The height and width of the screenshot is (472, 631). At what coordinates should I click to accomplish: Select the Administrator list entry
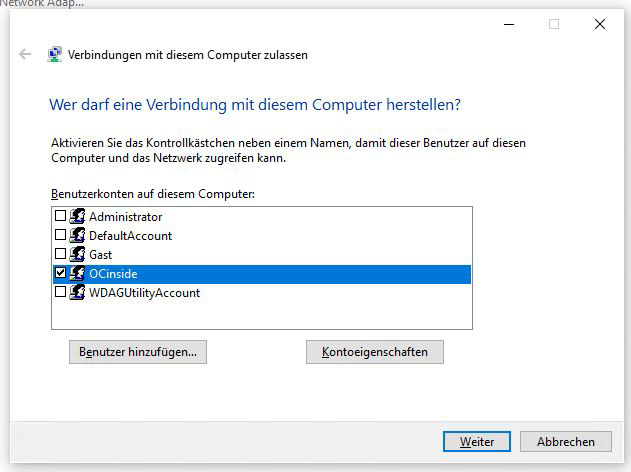pos(262,216)
